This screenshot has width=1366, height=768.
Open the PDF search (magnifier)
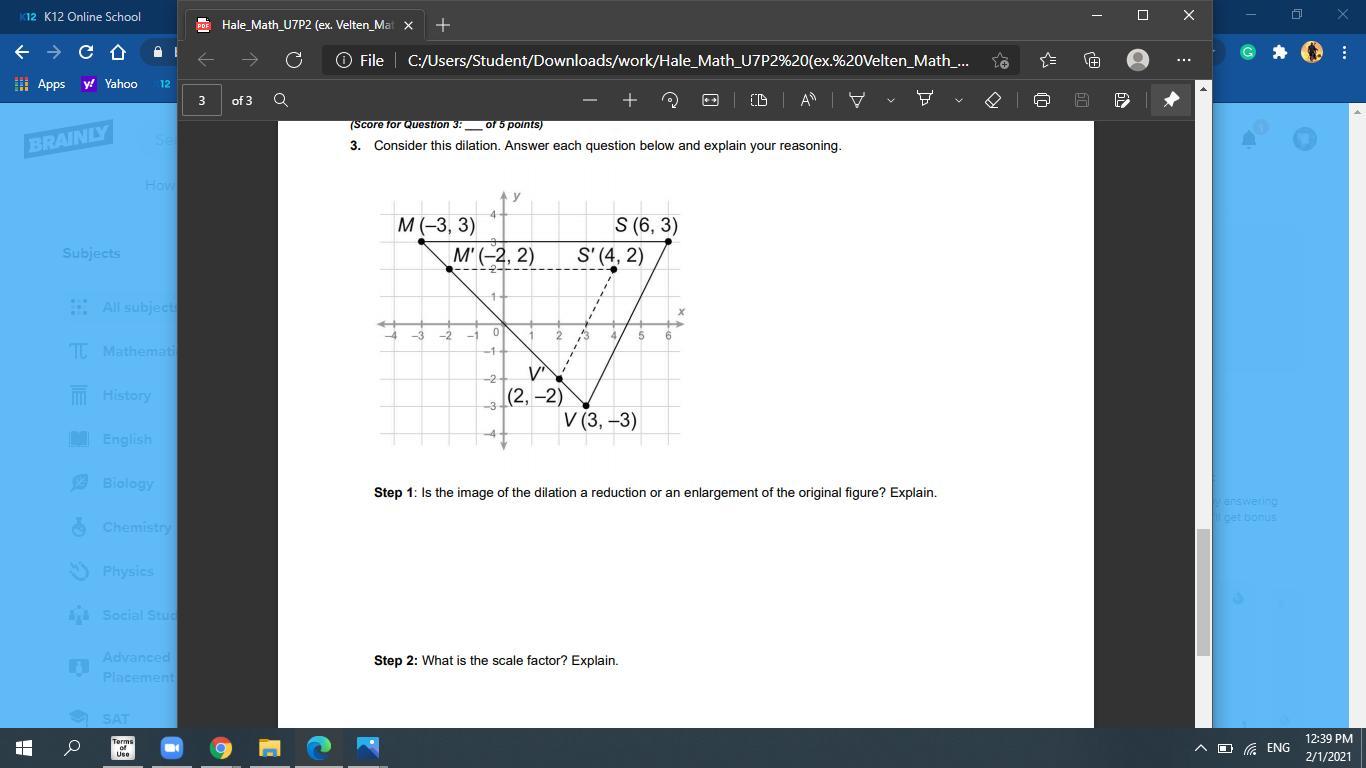281,100
